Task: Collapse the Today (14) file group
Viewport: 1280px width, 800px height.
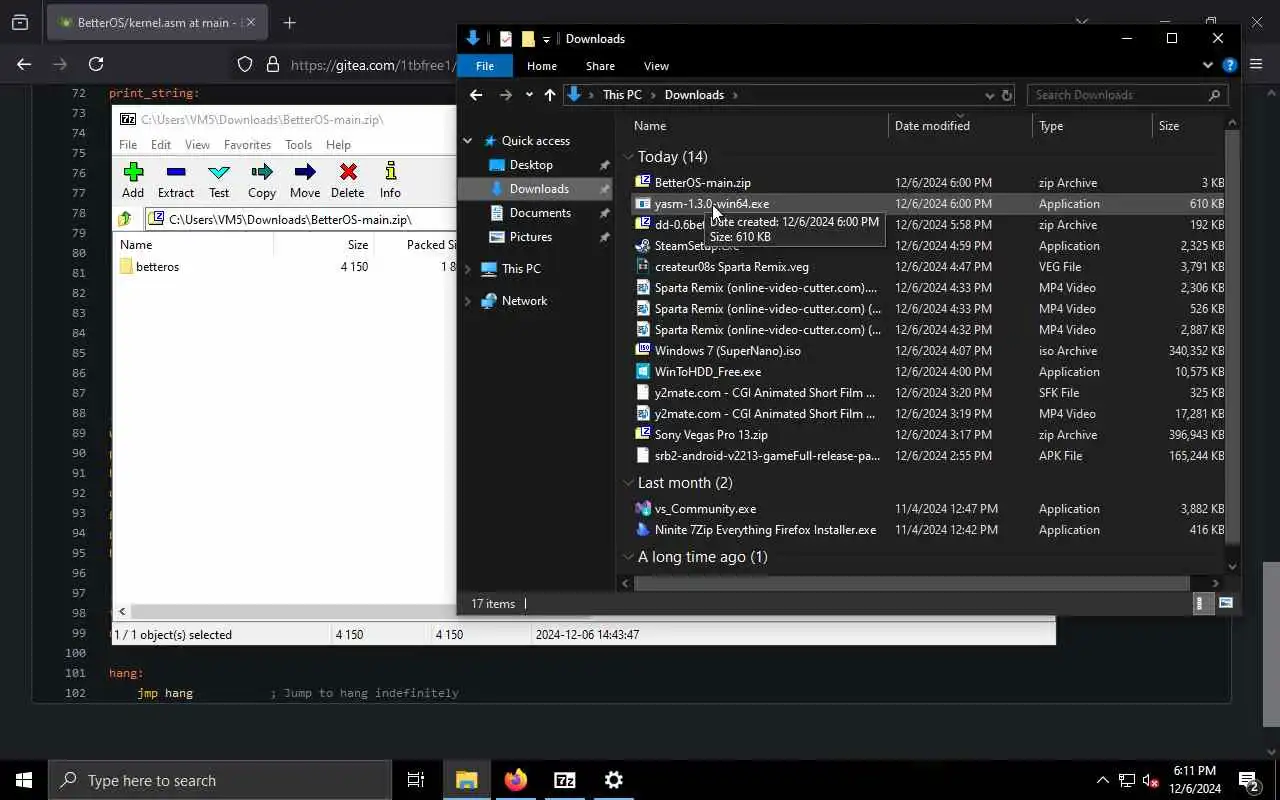Action: [628, 157]
